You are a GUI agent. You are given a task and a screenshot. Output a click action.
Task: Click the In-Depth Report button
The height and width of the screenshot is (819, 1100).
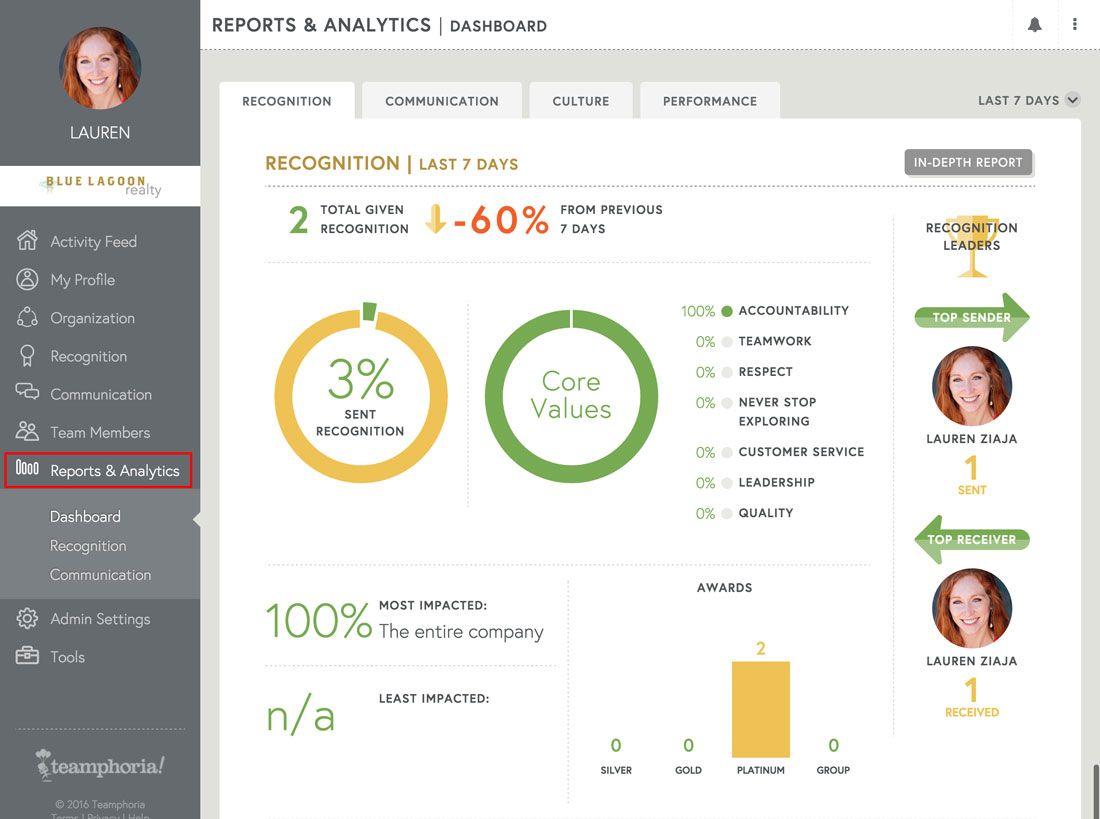pyautogui.click(x=968, y=162)
